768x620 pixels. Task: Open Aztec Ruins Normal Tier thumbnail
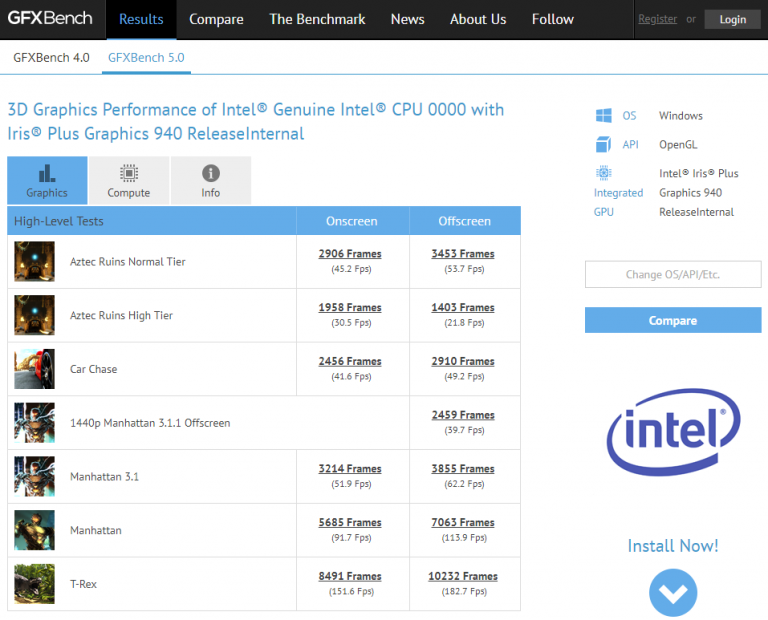34,262
